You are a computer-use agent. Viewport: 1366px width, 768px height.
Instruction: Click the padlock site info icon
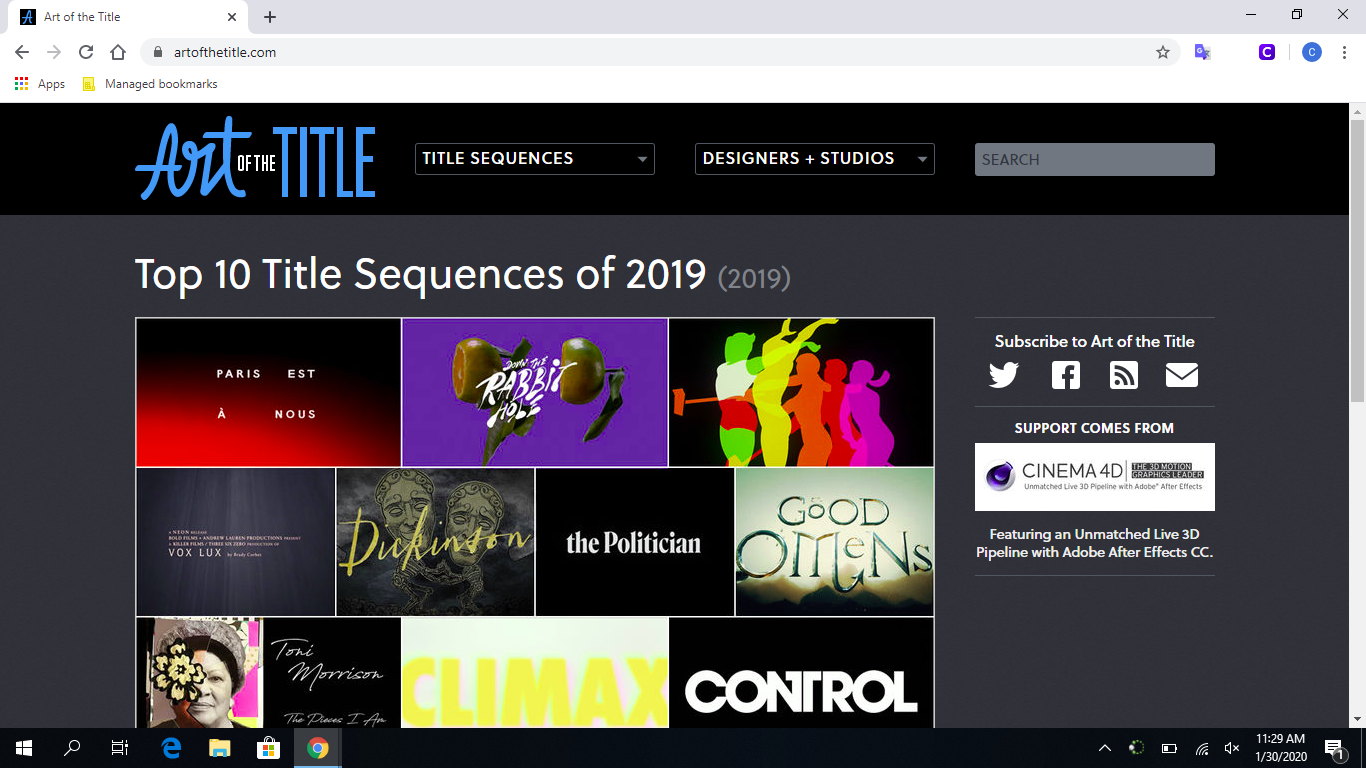click(157, 52)
